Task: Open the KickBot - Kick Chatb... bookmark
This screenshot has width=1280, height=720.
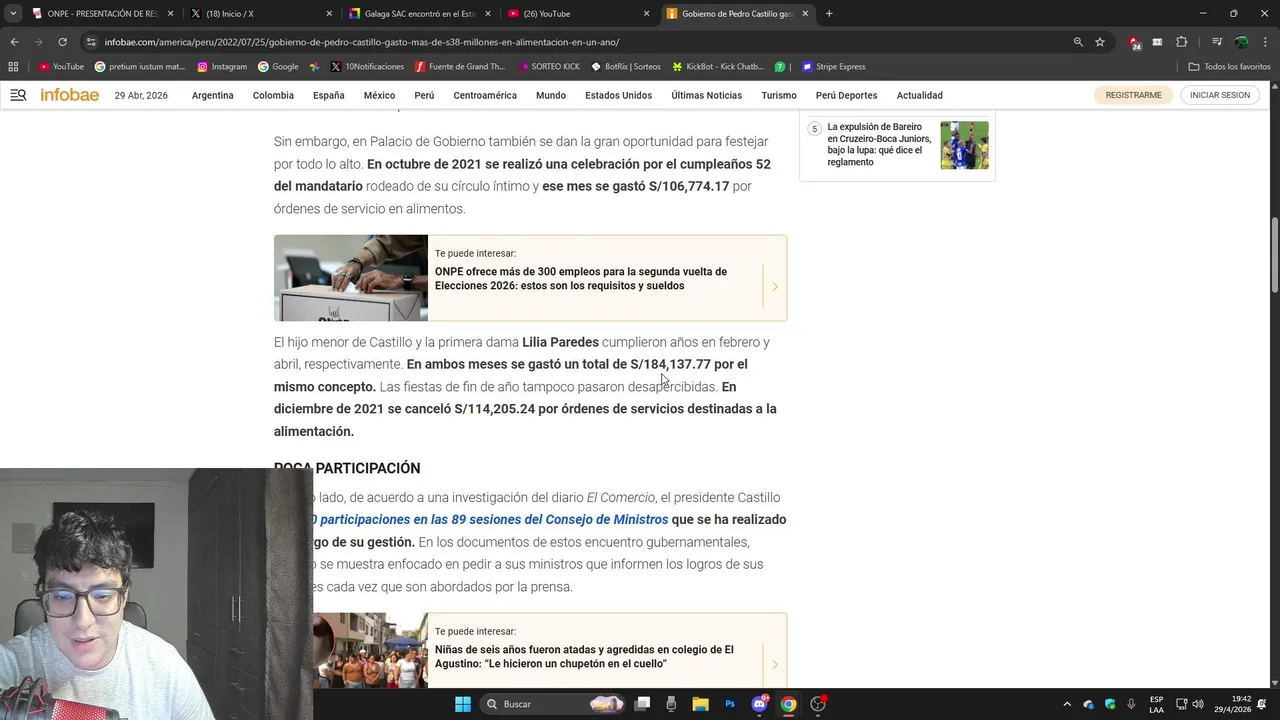Action: click(718, 67)
